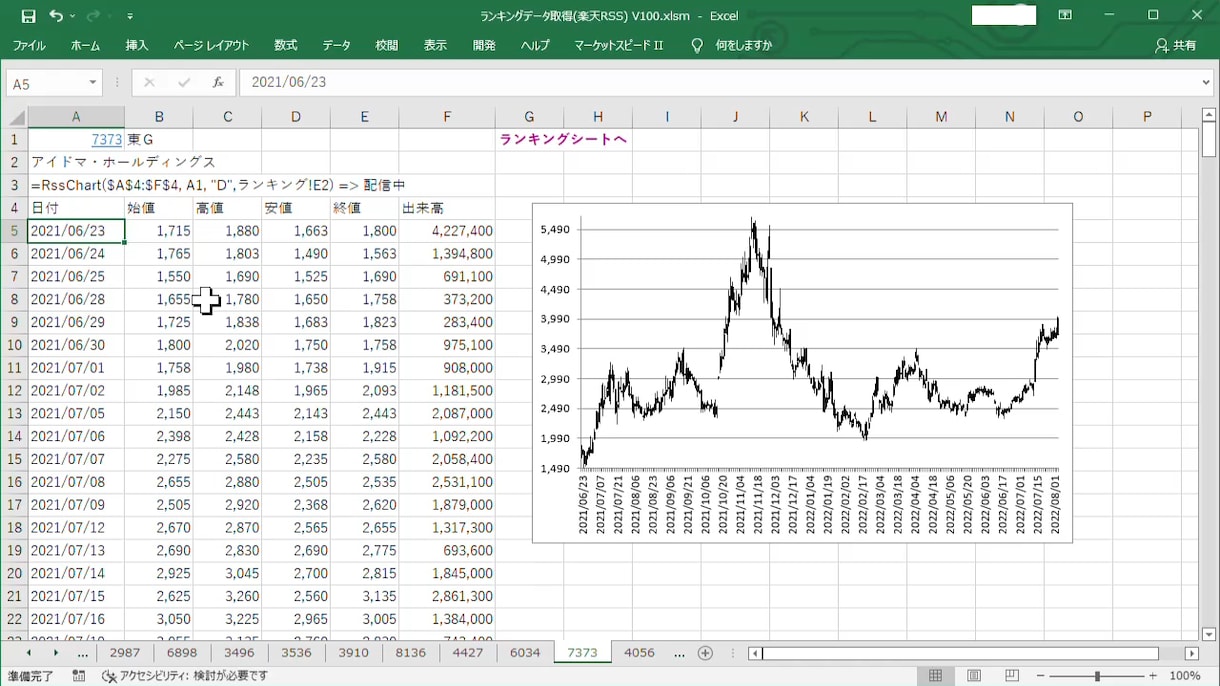
Task: Undo the last action
Action: tap(56, 16)
